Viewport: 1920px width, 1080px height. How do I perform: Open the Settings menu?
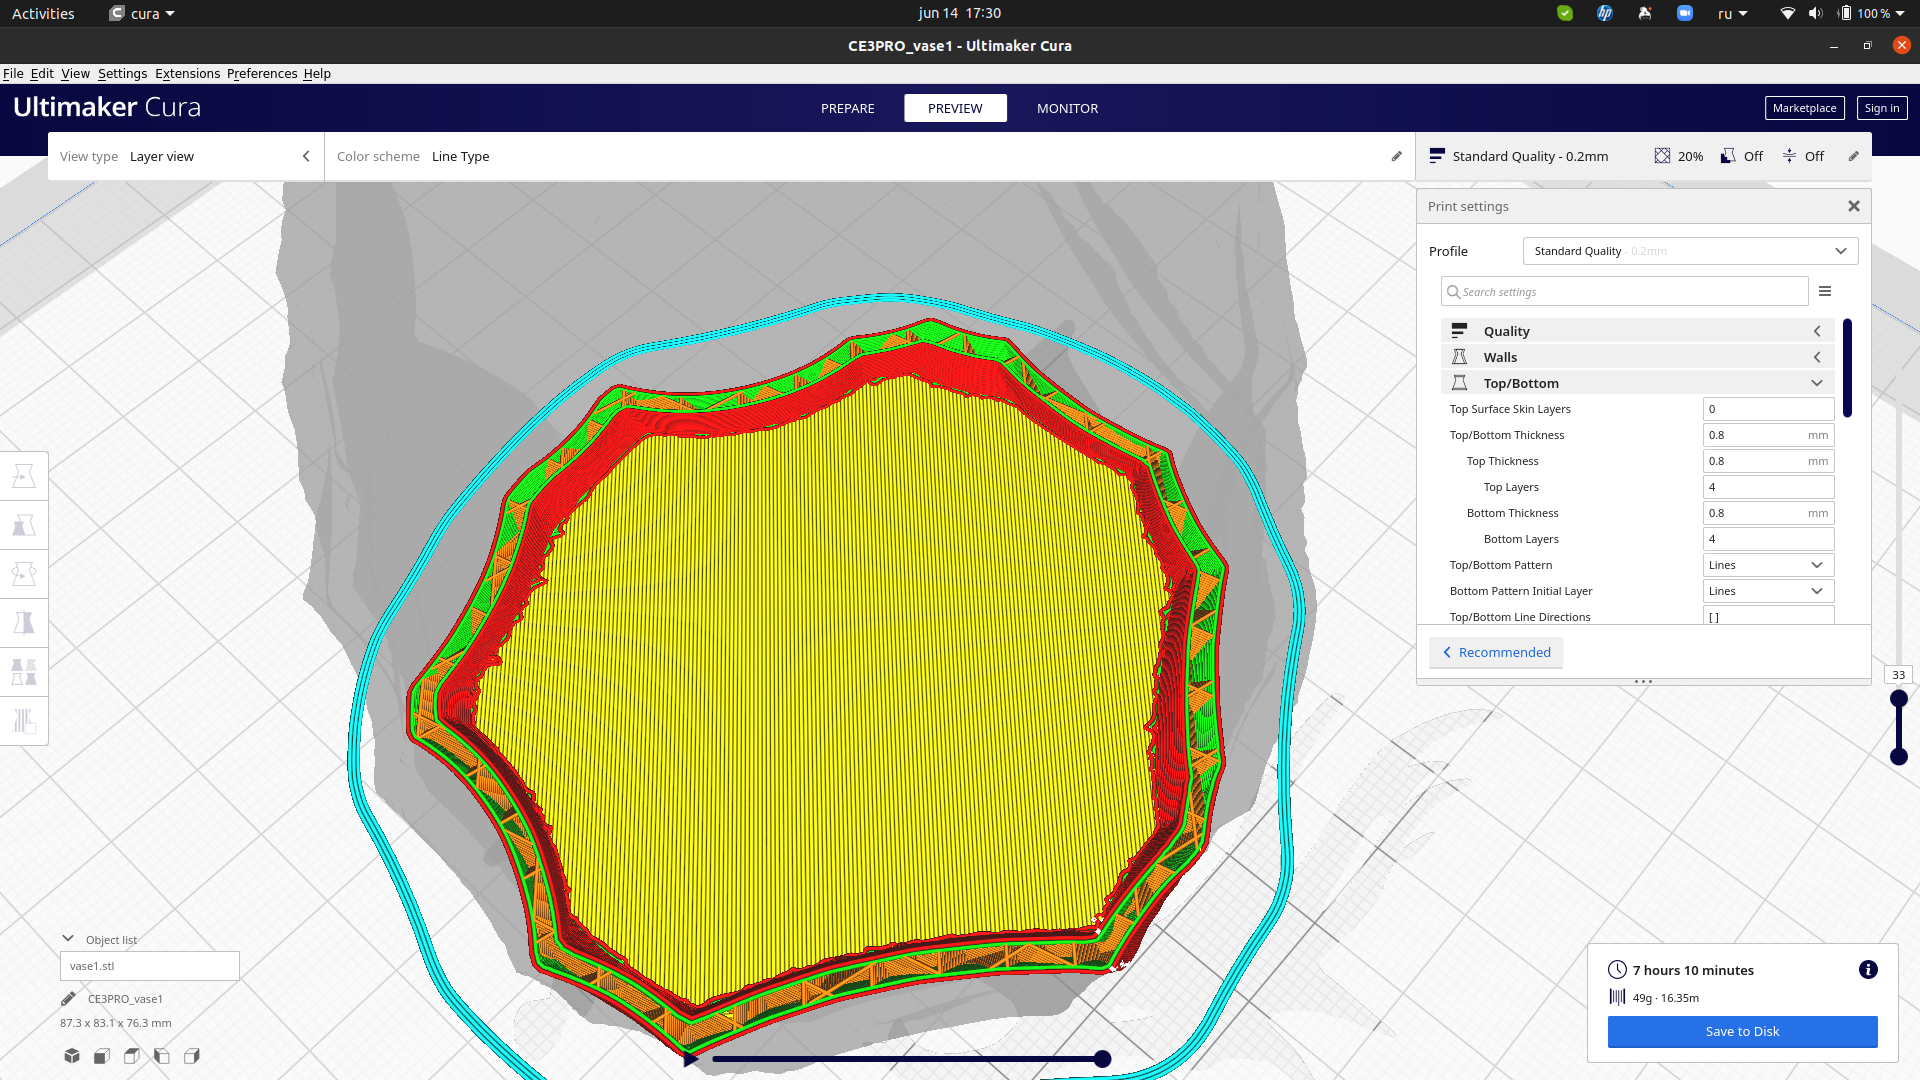(x=122, y=73)
